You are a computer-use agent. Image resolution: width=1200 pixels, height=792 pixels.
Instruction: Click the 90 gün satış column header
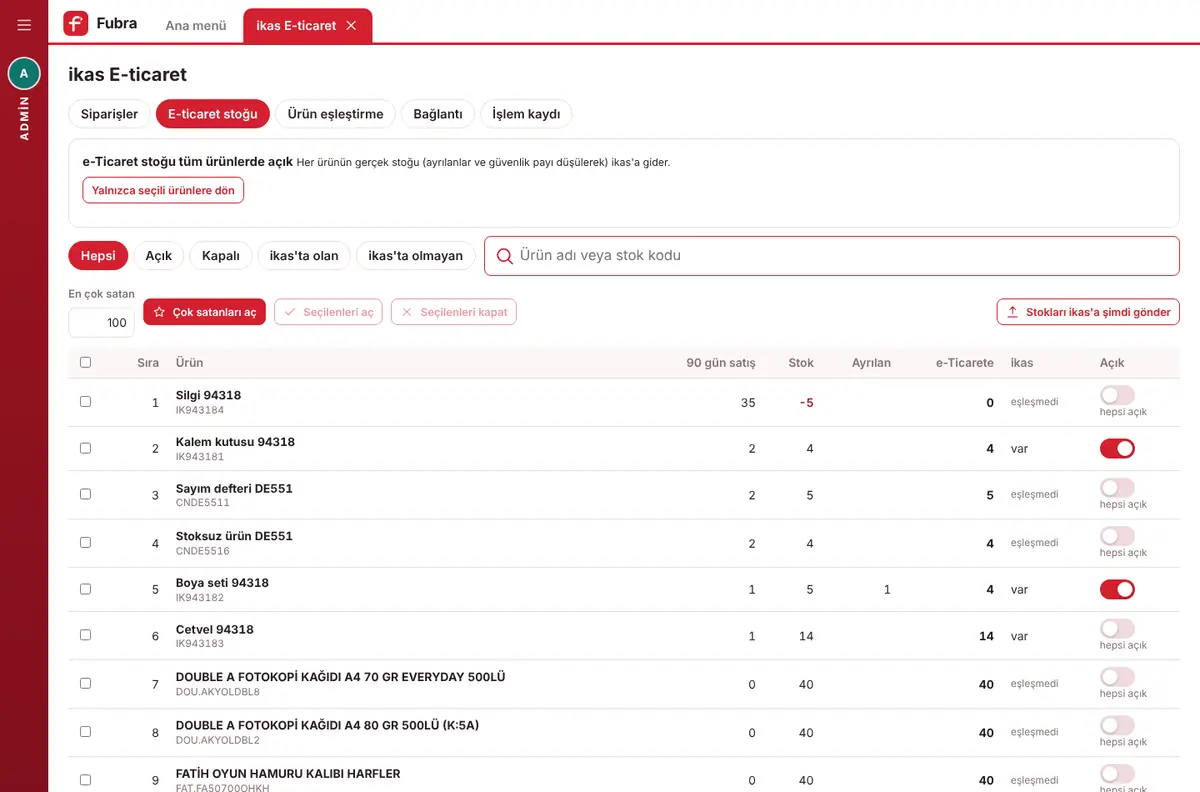(x=721, y=363)
